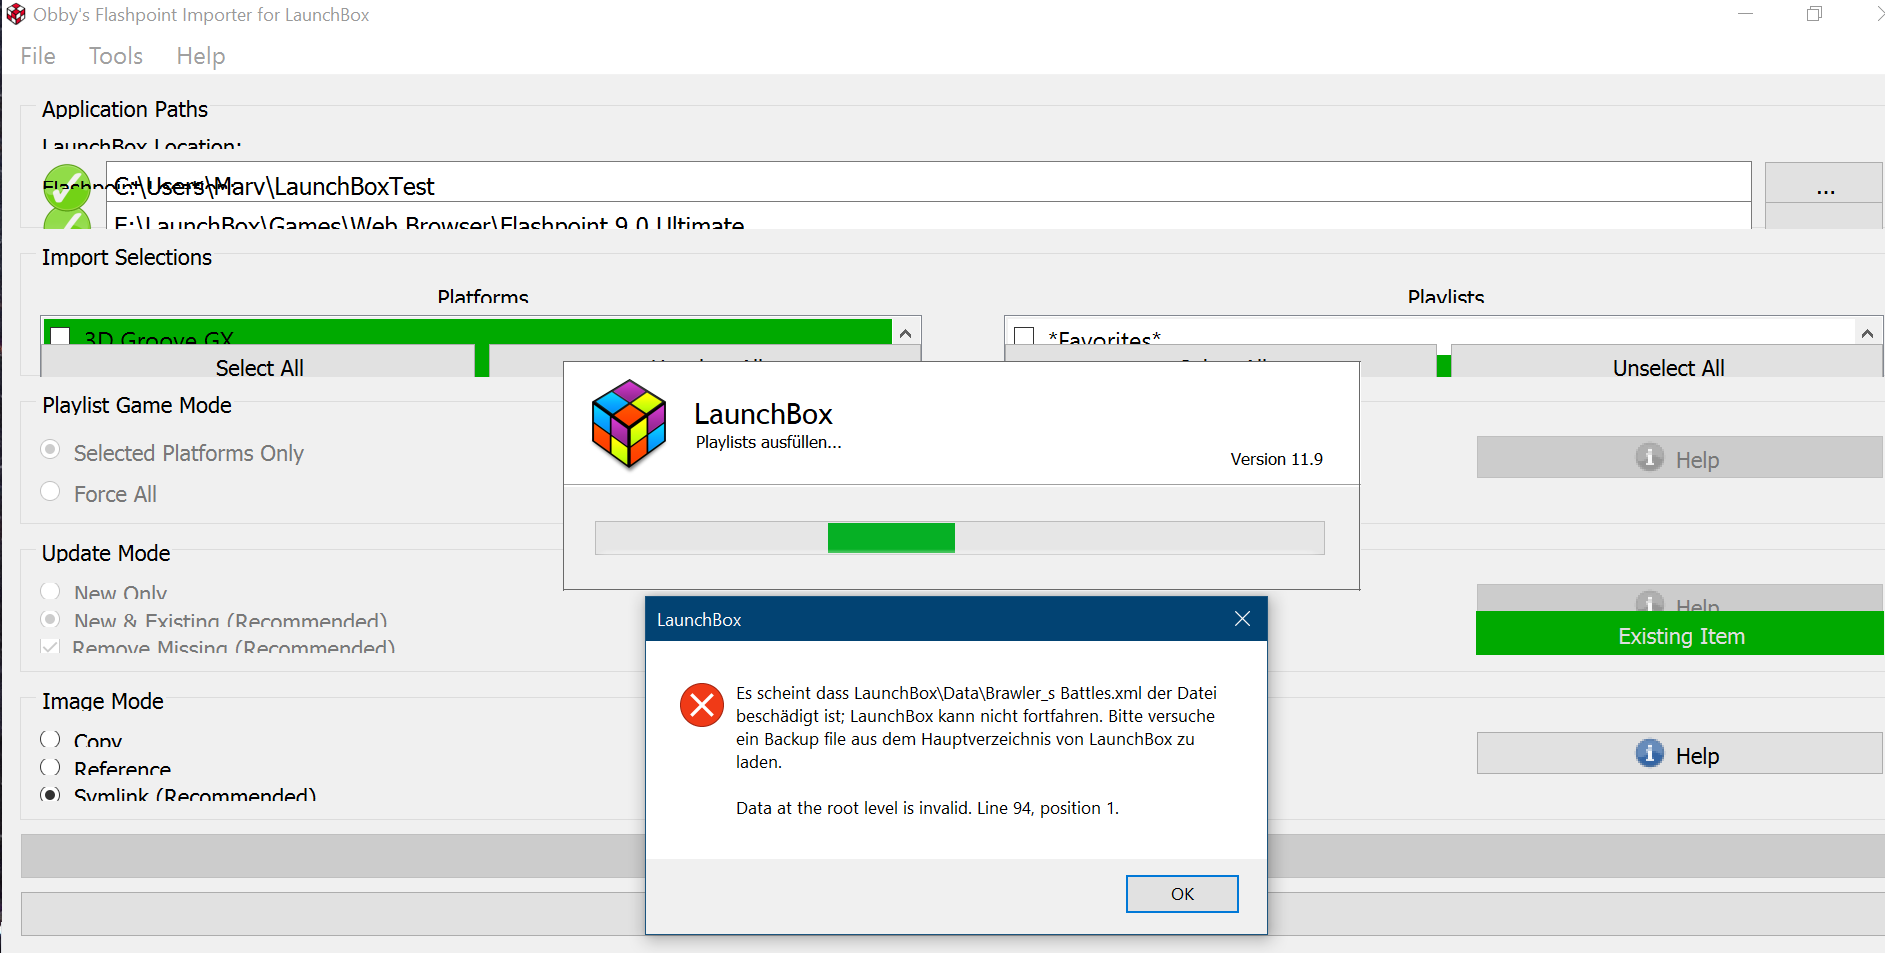This screenshot has width=1885, height=953.
Task: Open the File menu
Action: point(38,56)
